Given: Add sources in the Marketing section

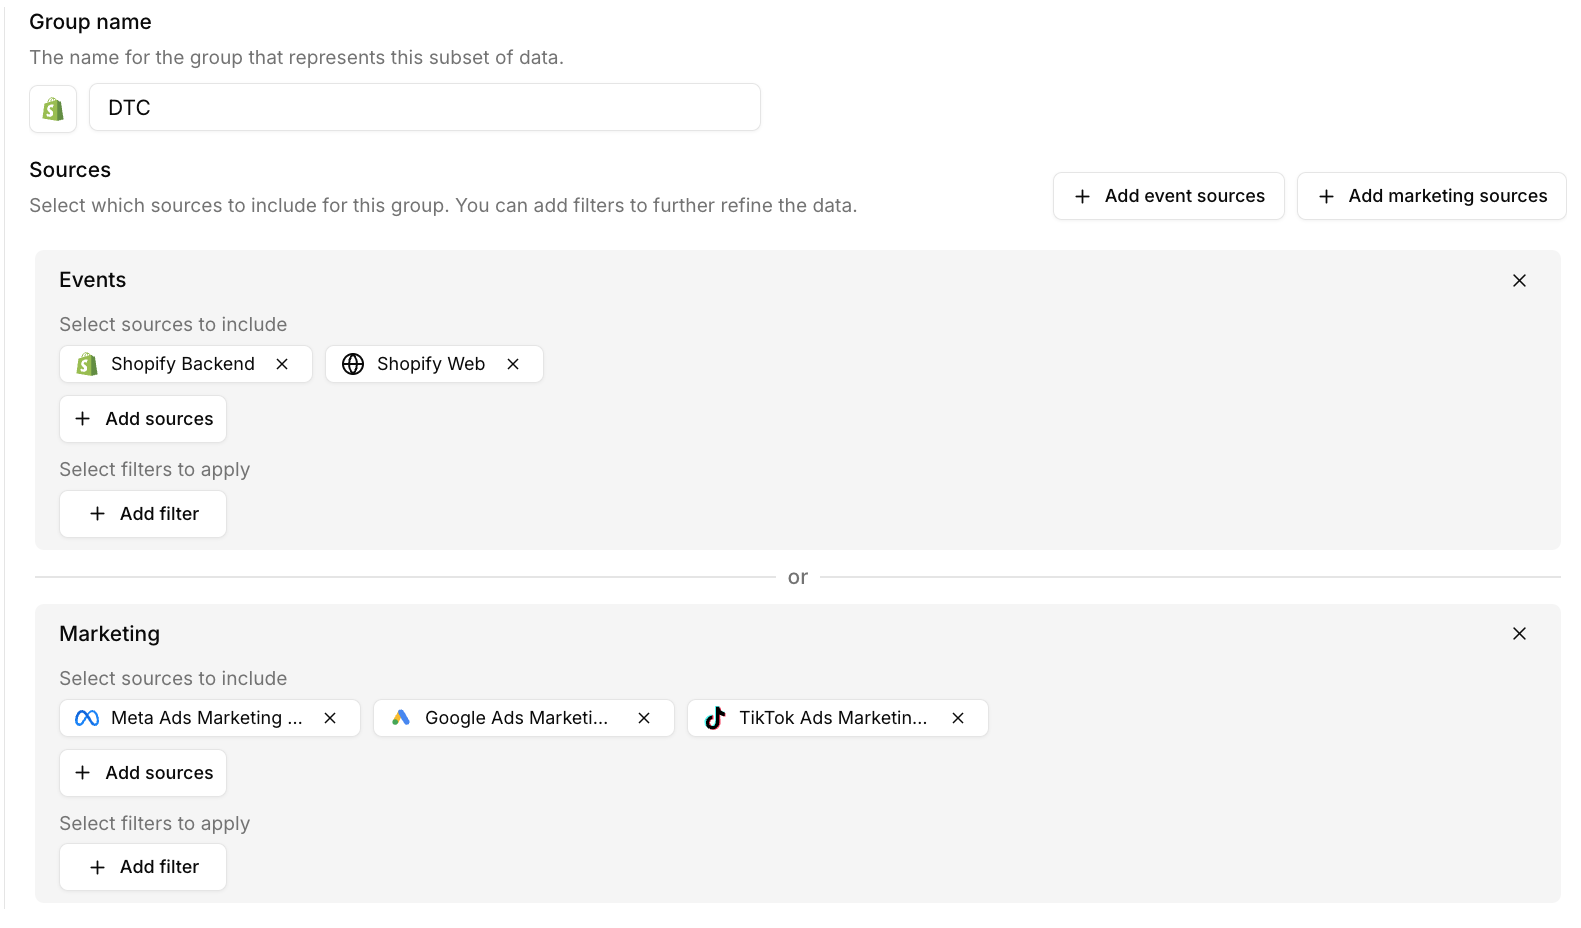Looking at the screenshot, I should tap(143, 773).
